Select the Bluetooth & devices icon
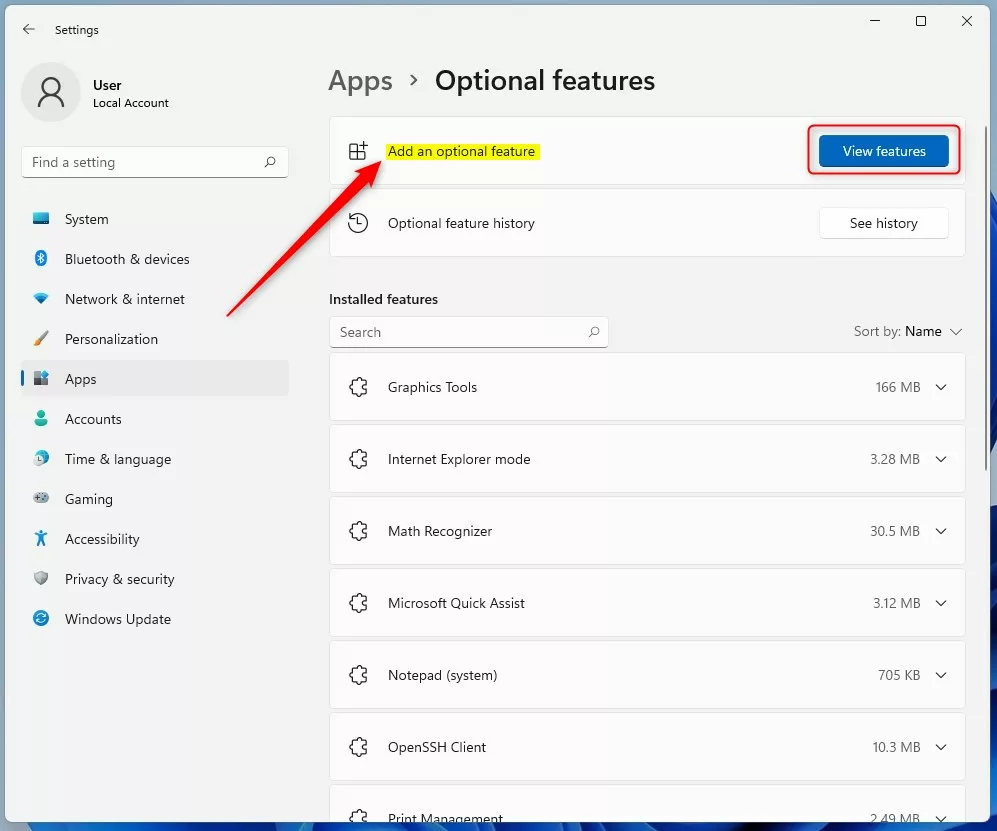The width and height of the screenshot is (997, 831). click(x=41, y=258)
